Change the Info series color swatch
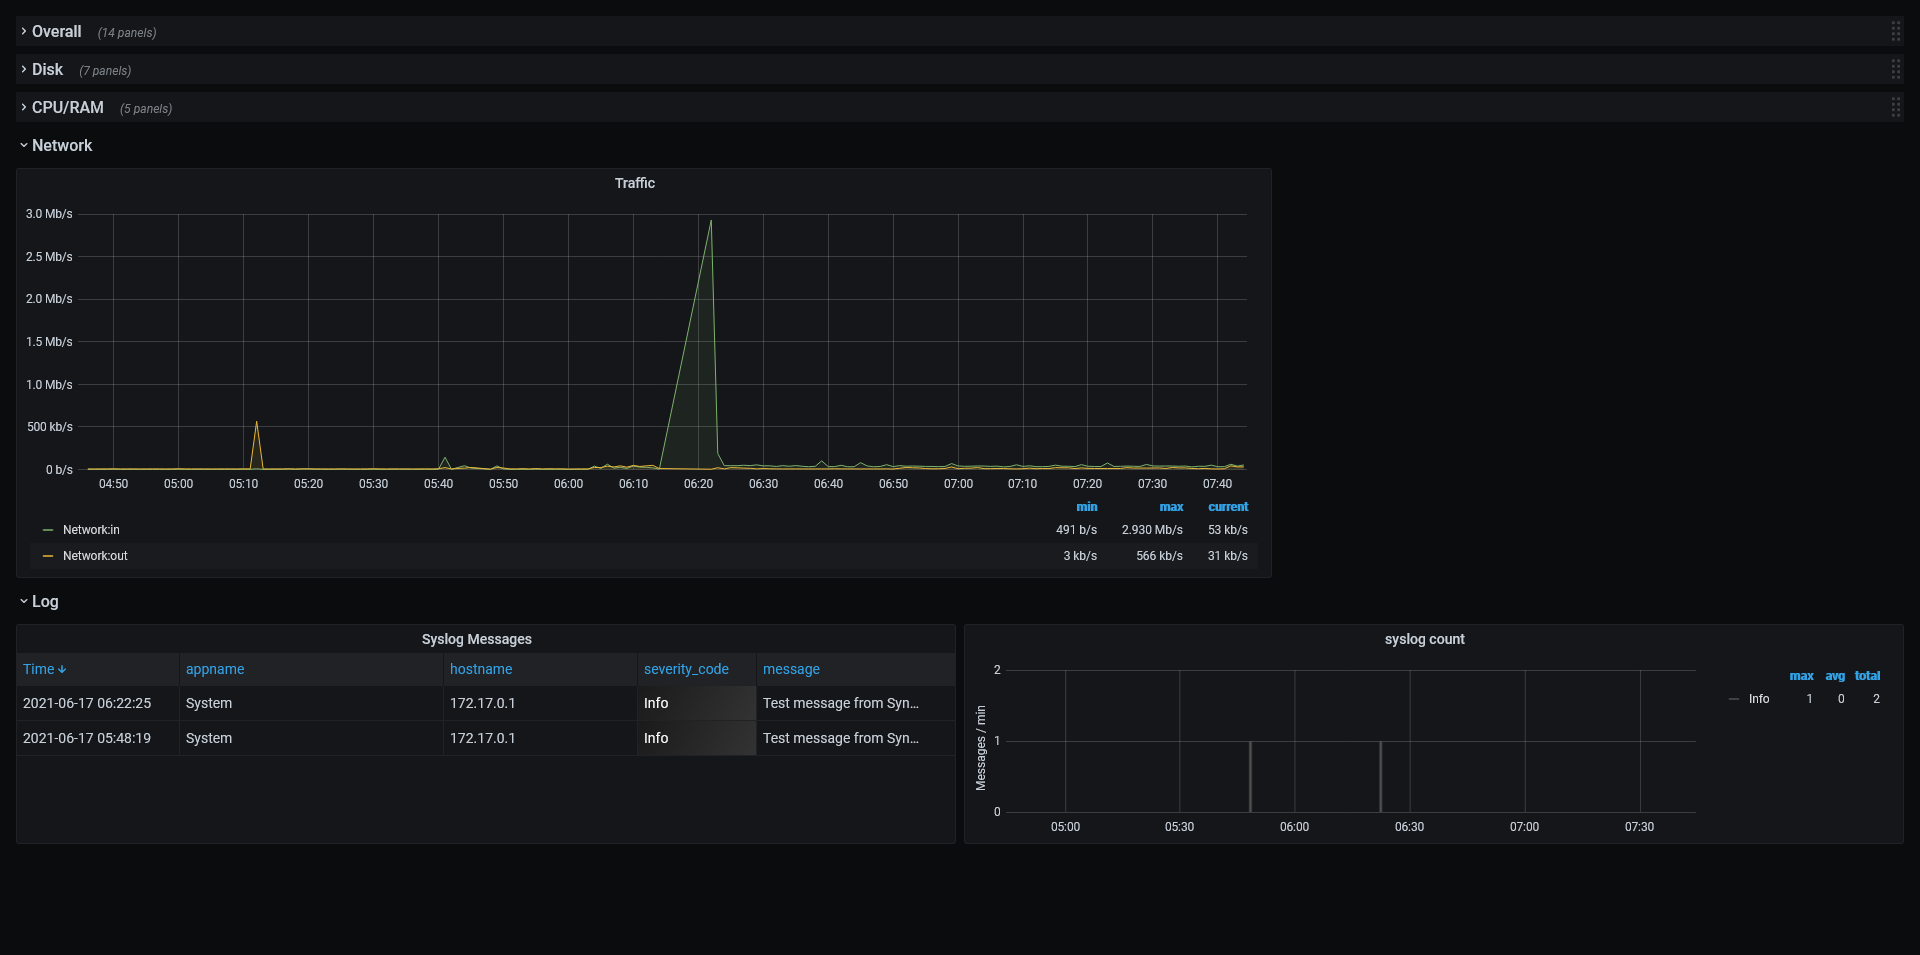 click(1734, 699)
